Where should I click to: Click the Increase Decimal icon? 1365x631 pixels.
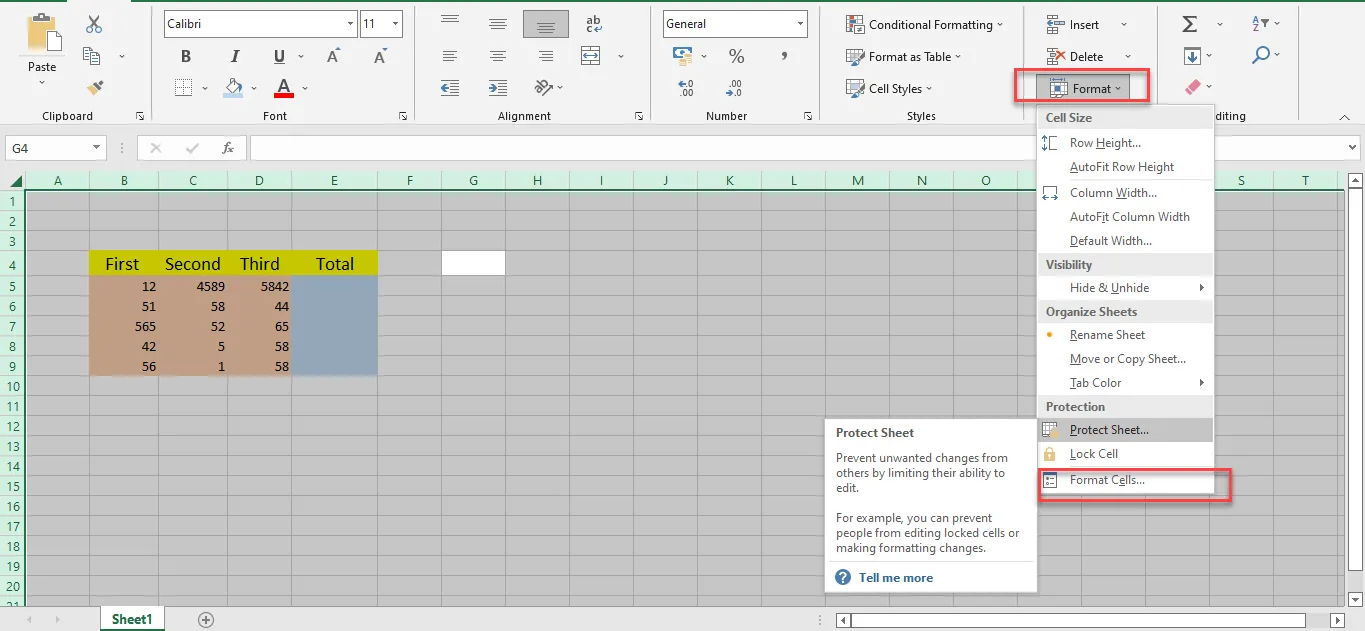(686, 88)
